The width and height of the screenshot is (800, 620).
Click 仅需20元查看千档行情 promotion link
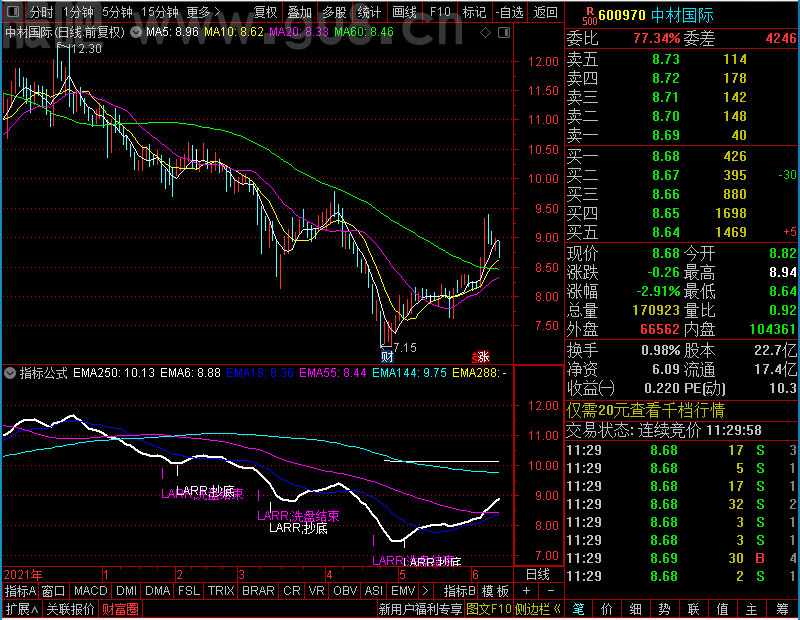click(645, 410)
